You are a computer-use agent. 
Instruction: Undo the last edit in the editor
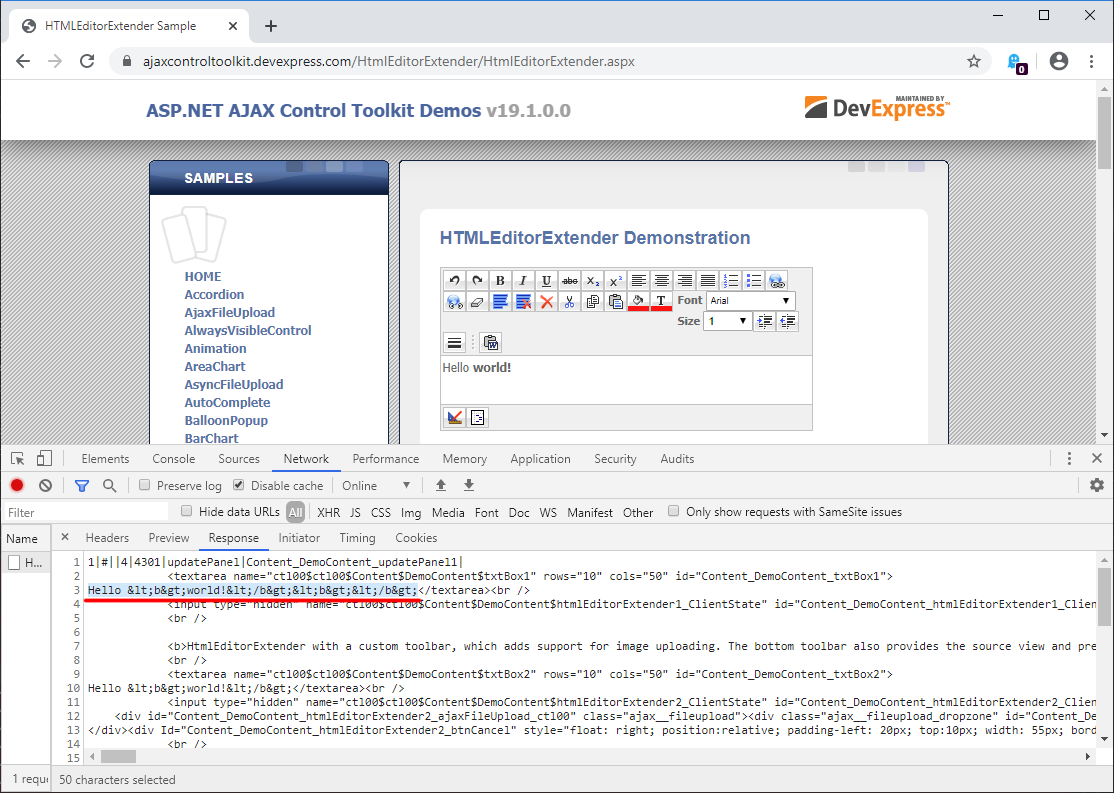point(454,280)
